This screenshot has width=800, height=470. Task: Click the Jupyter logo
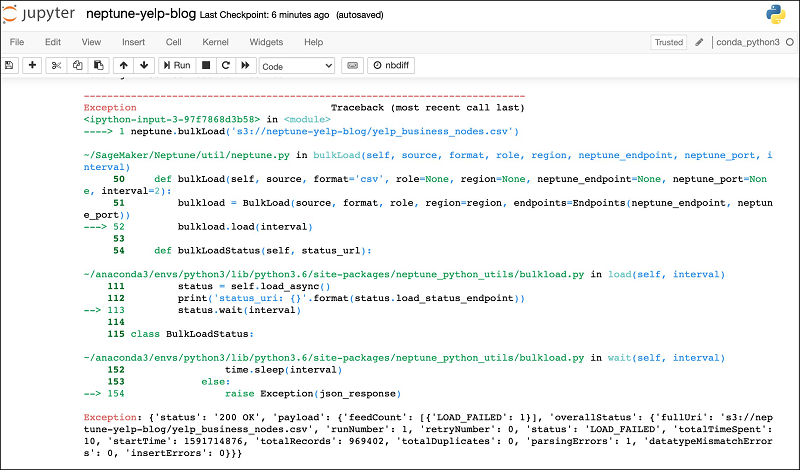click(39, 14)
